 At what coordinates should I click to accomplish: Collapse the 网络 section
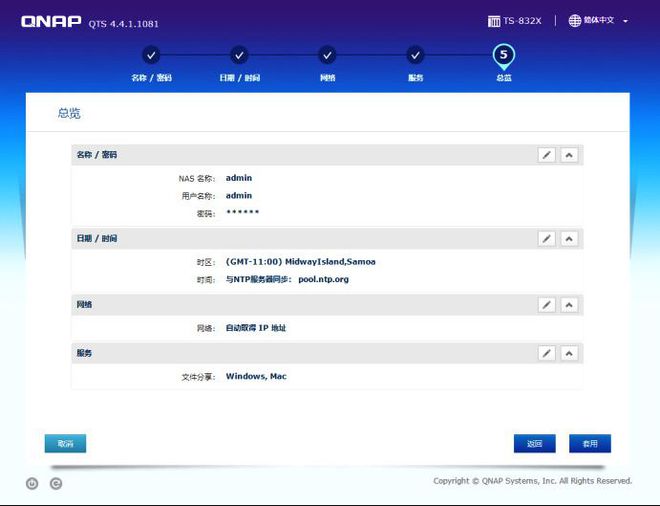(x=569, y=305)
